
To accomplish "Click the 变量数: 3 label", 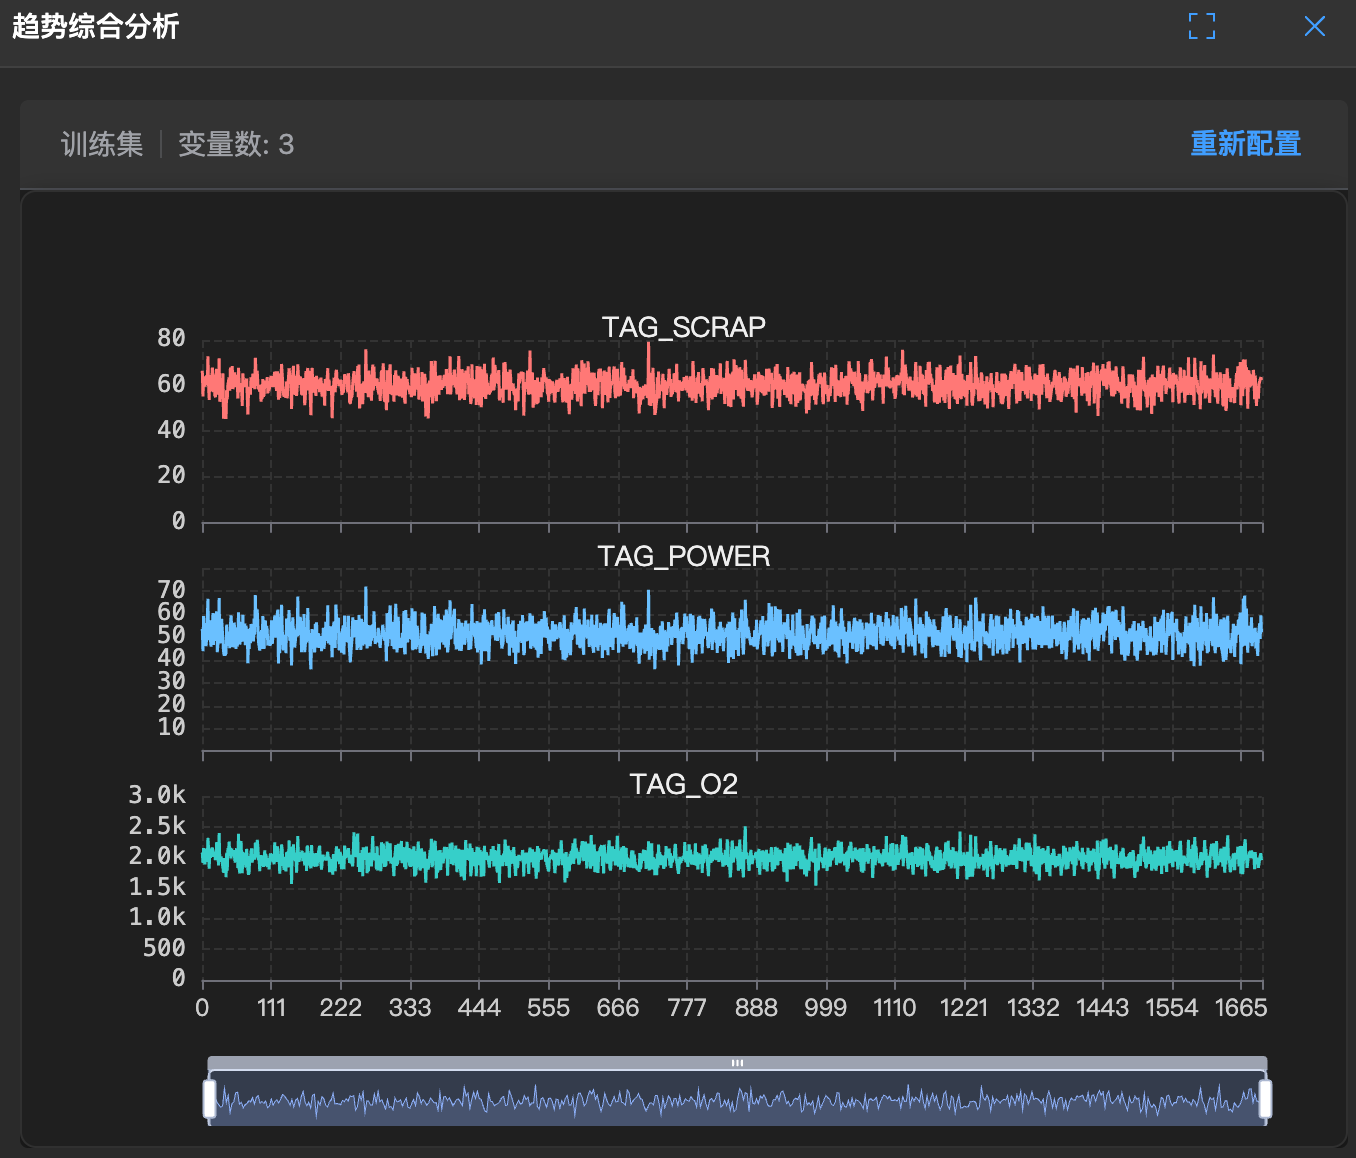I will click(236, 145).
